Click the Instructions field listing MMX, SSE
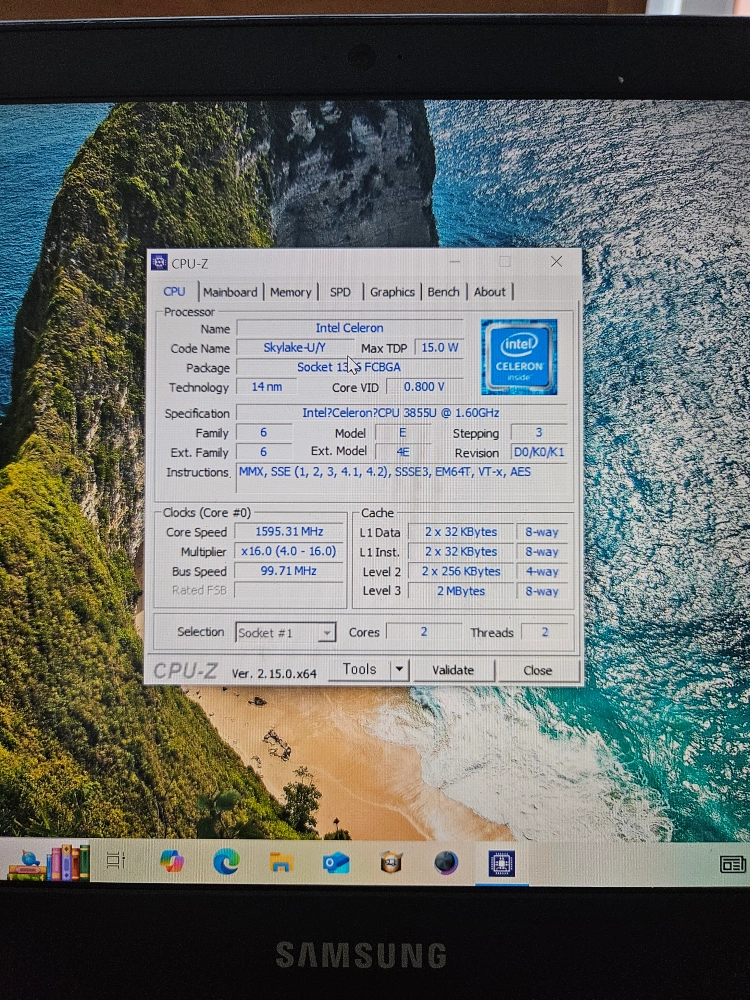The image size is (750, 1000). point(401,478)
